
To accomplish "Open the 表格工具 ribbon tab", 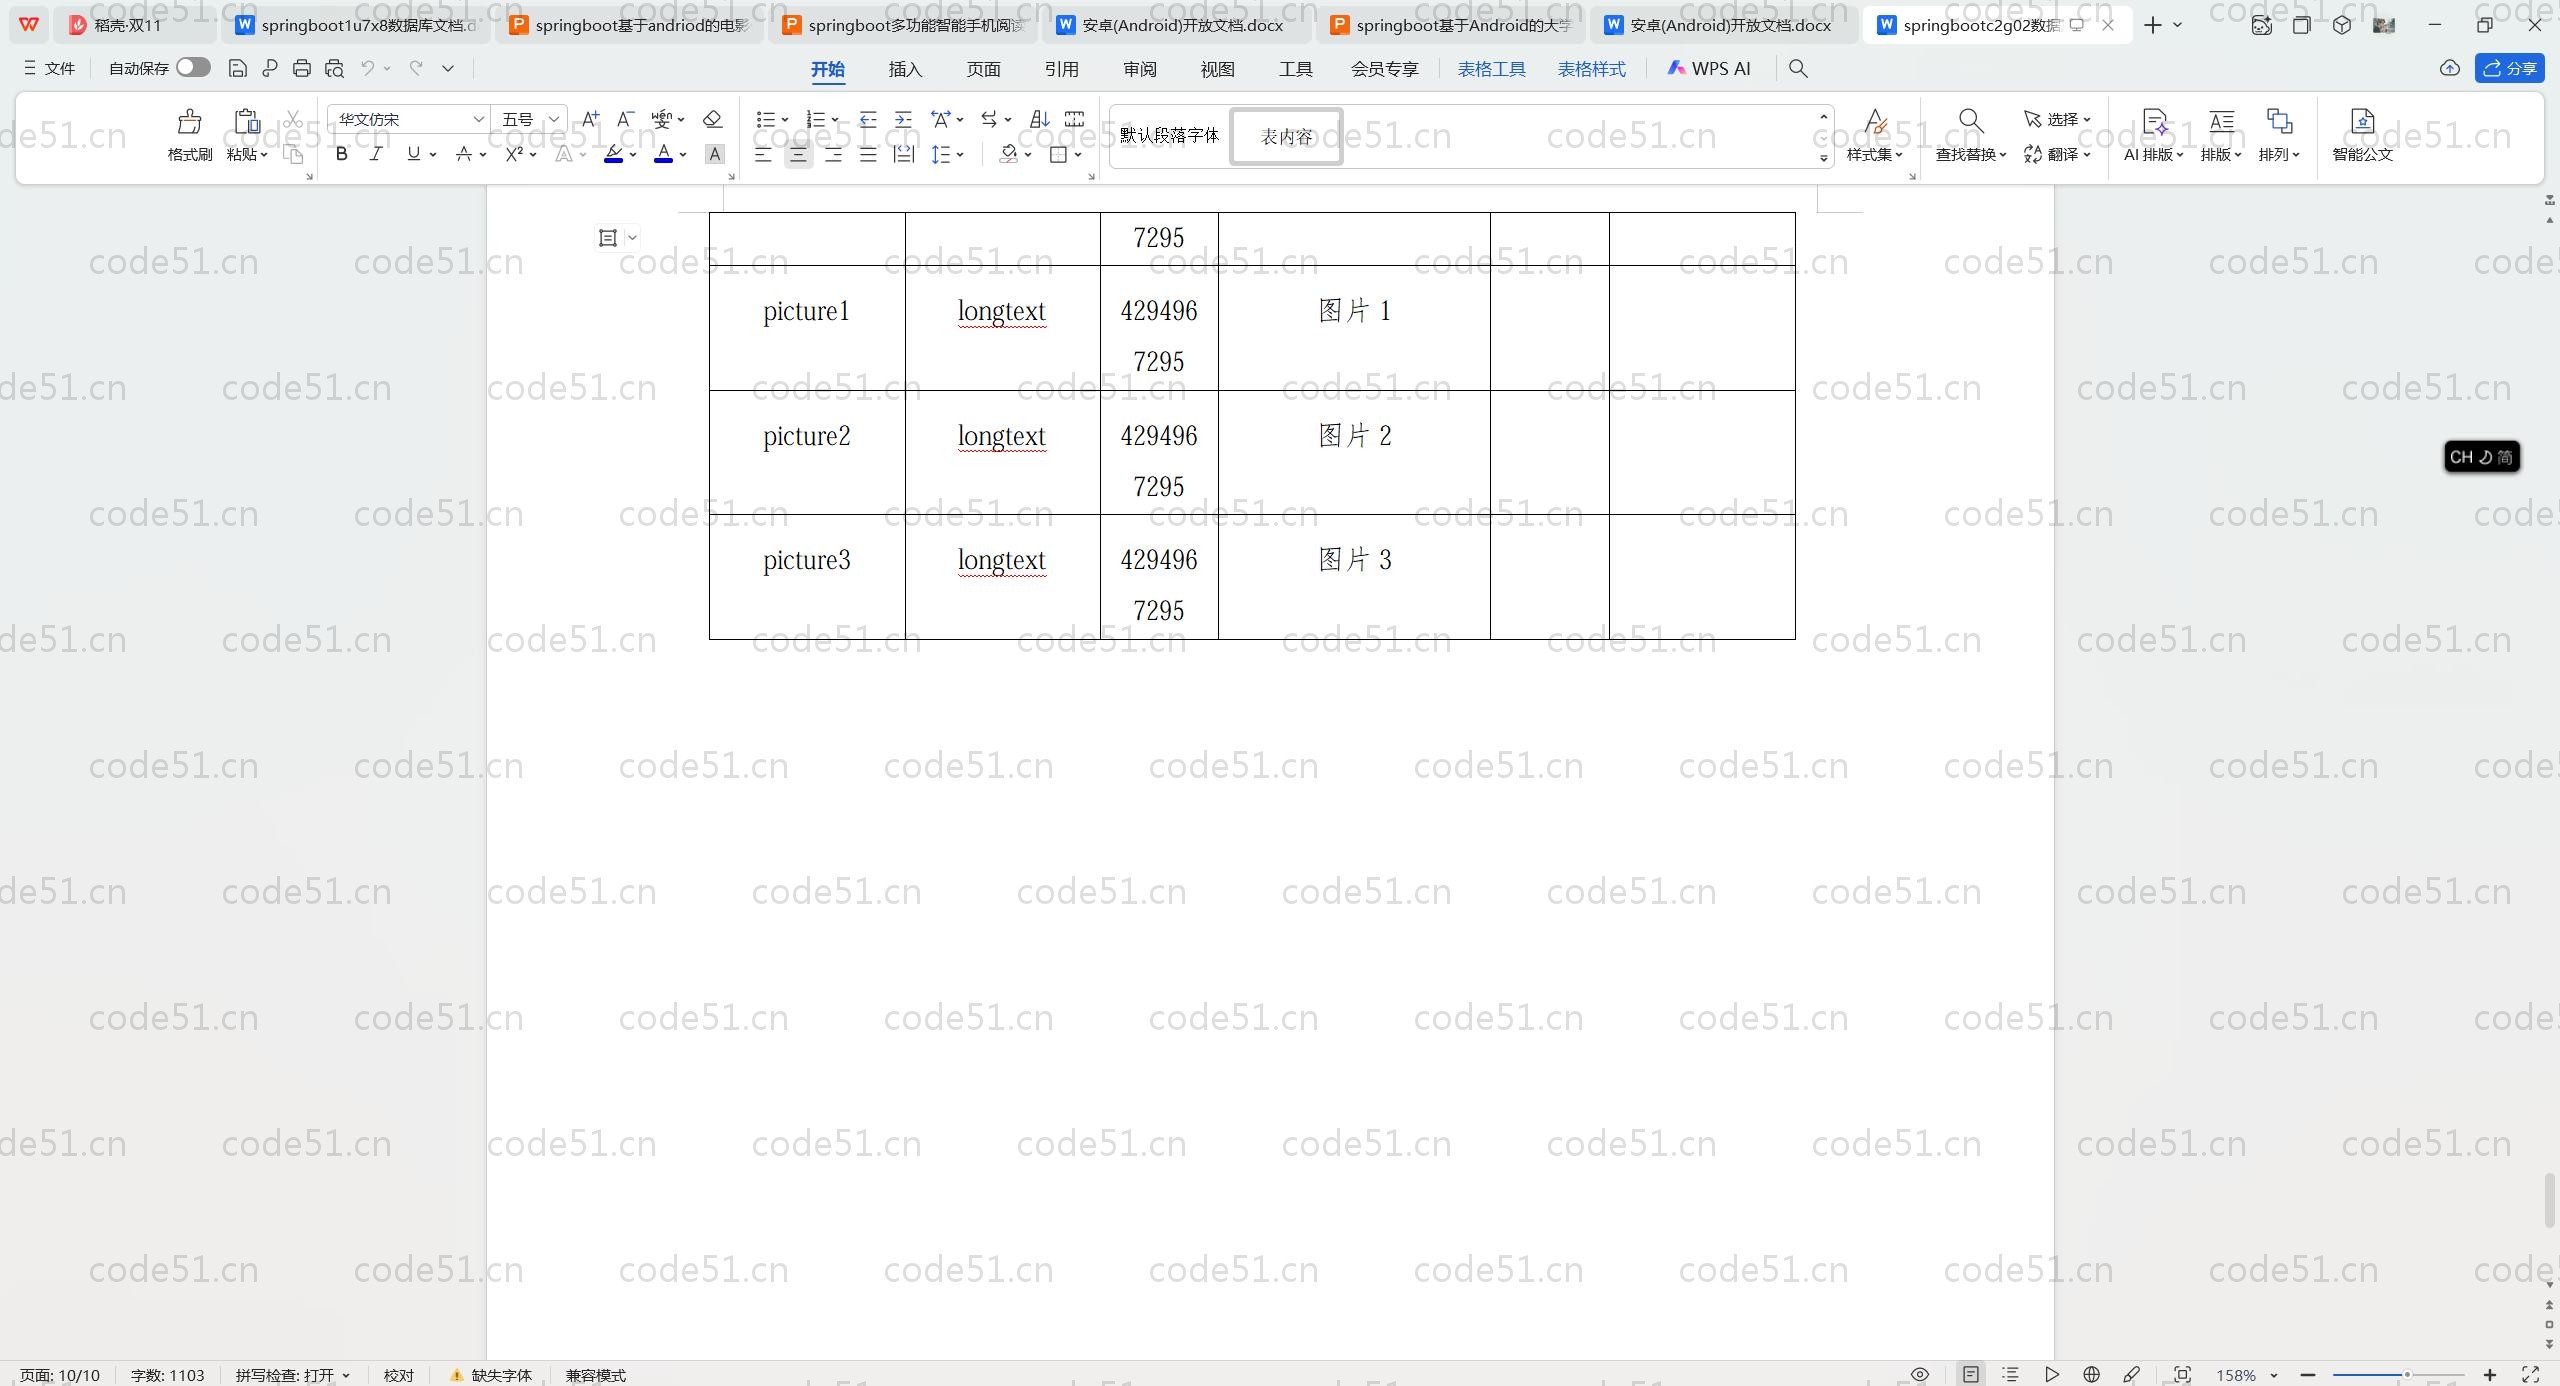I will pyautogui.click(x=1491, y=68).
